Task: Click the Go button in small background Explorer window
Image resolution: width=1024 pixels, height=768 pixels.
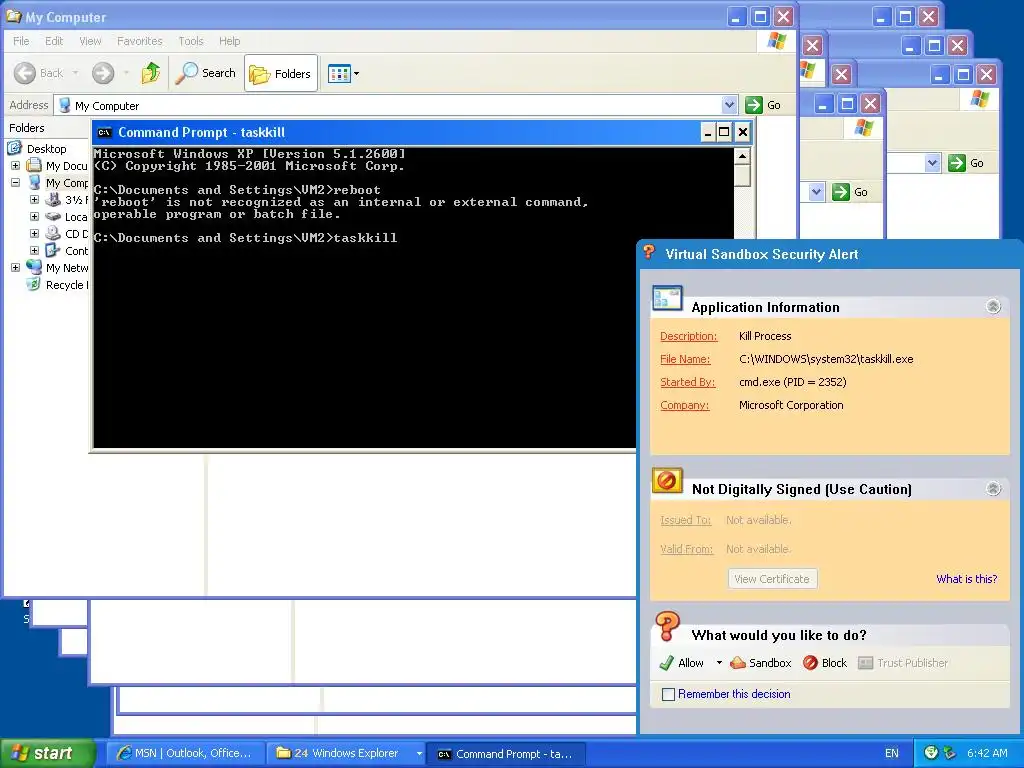Action: click(851, 192)
